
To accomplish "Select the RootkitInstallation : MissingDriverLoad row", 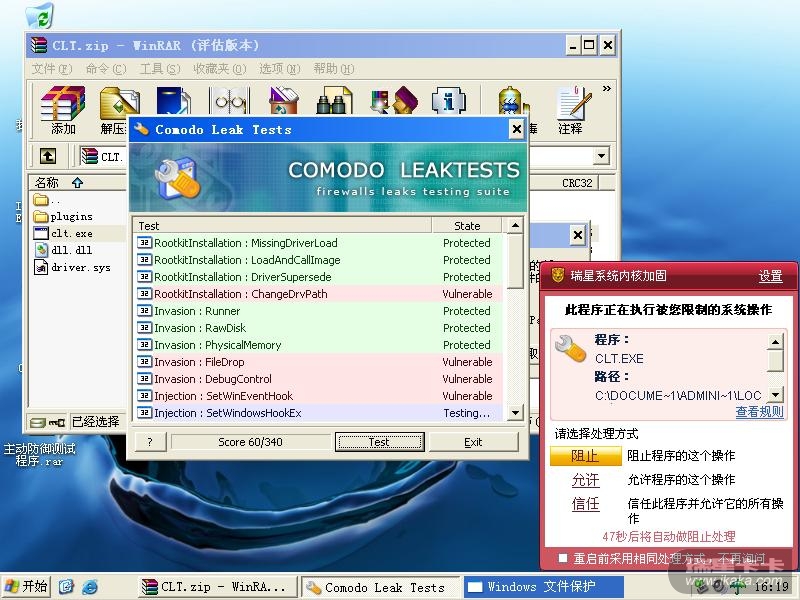I will coord(319,243).
